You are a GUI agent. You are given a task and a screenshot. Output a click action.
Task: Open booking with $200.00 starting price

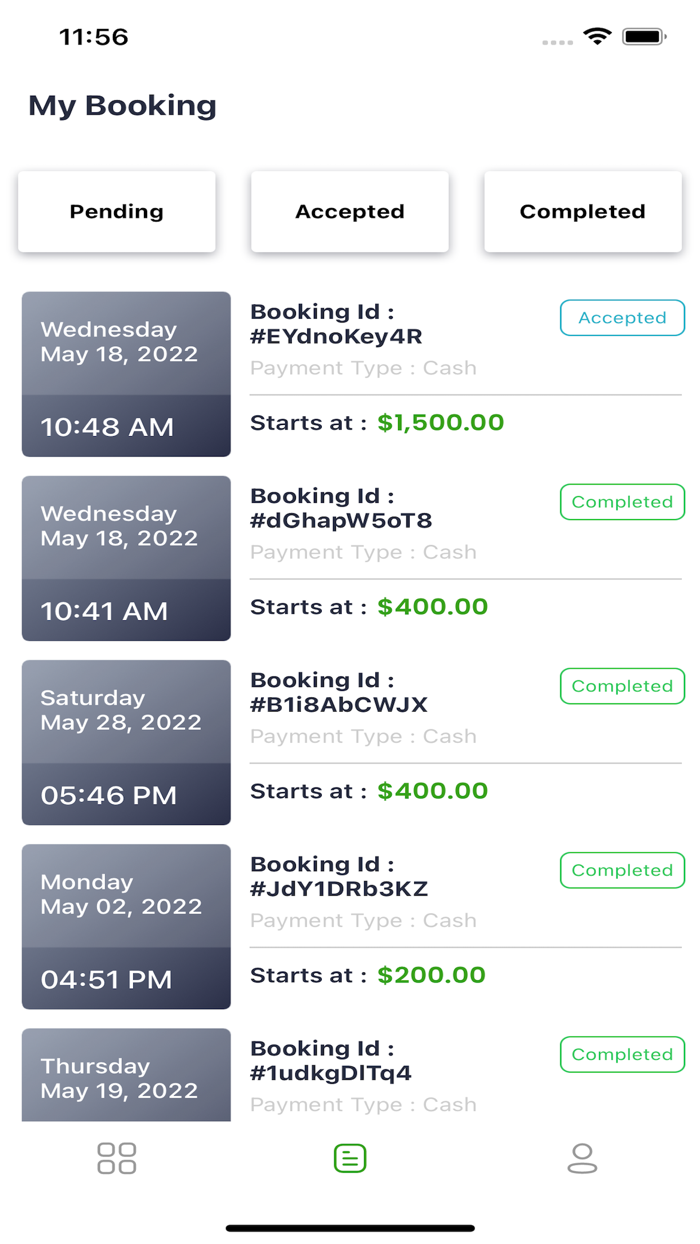pyautogui.click(x=431, y=975)
